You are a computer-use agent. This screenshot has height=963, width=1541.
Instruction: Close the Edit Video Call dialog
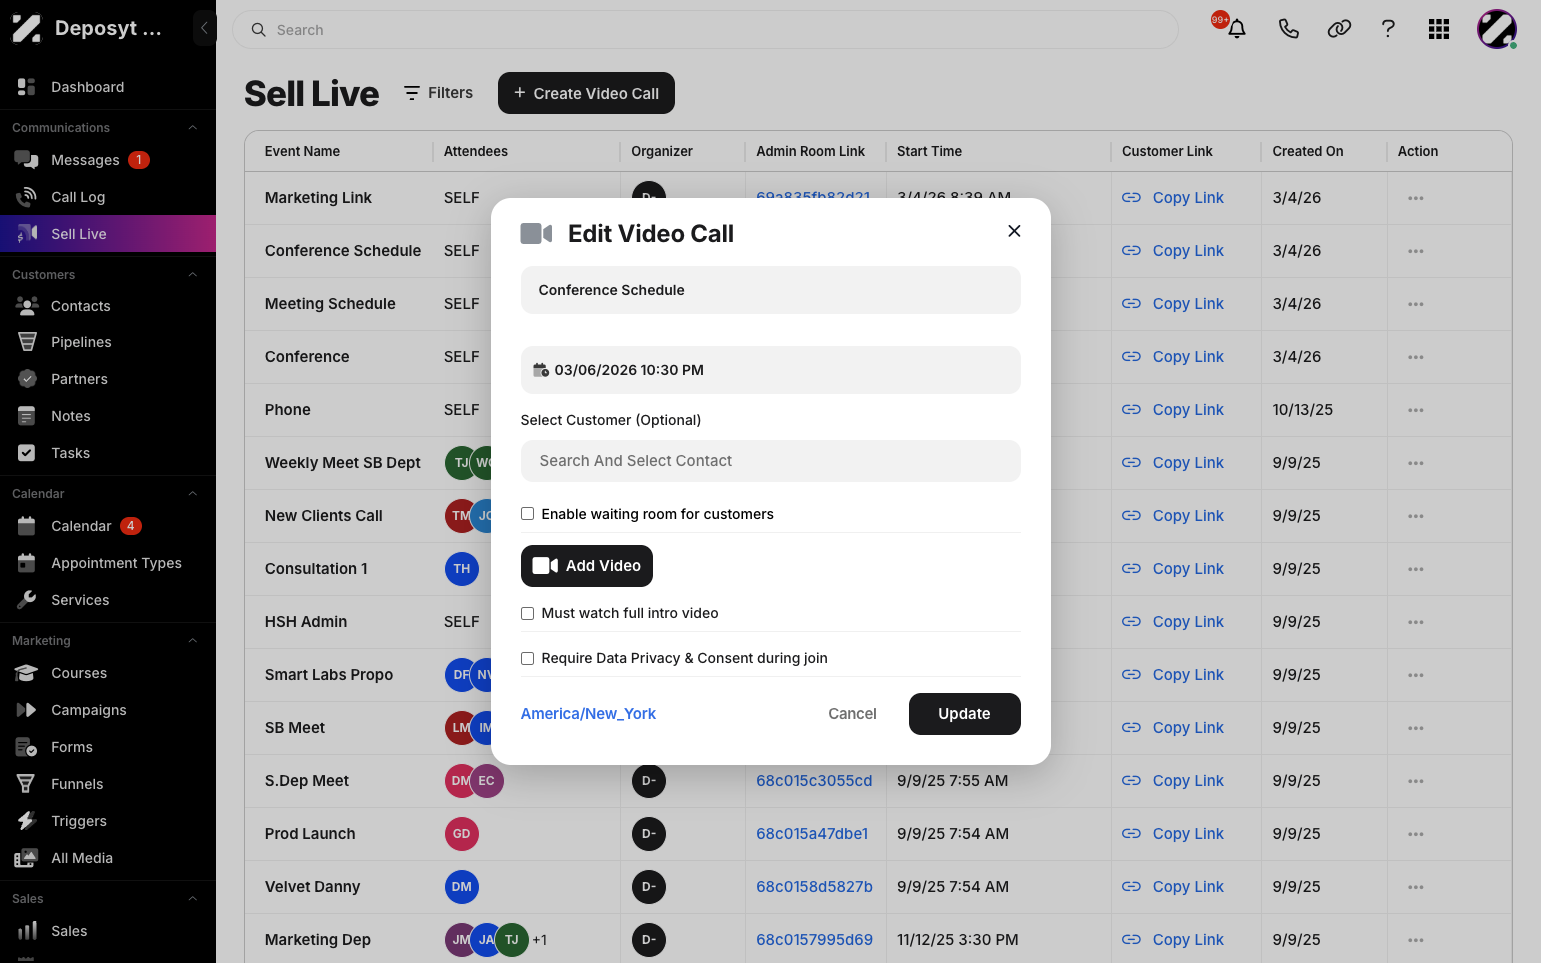(x=1014, y=231)
